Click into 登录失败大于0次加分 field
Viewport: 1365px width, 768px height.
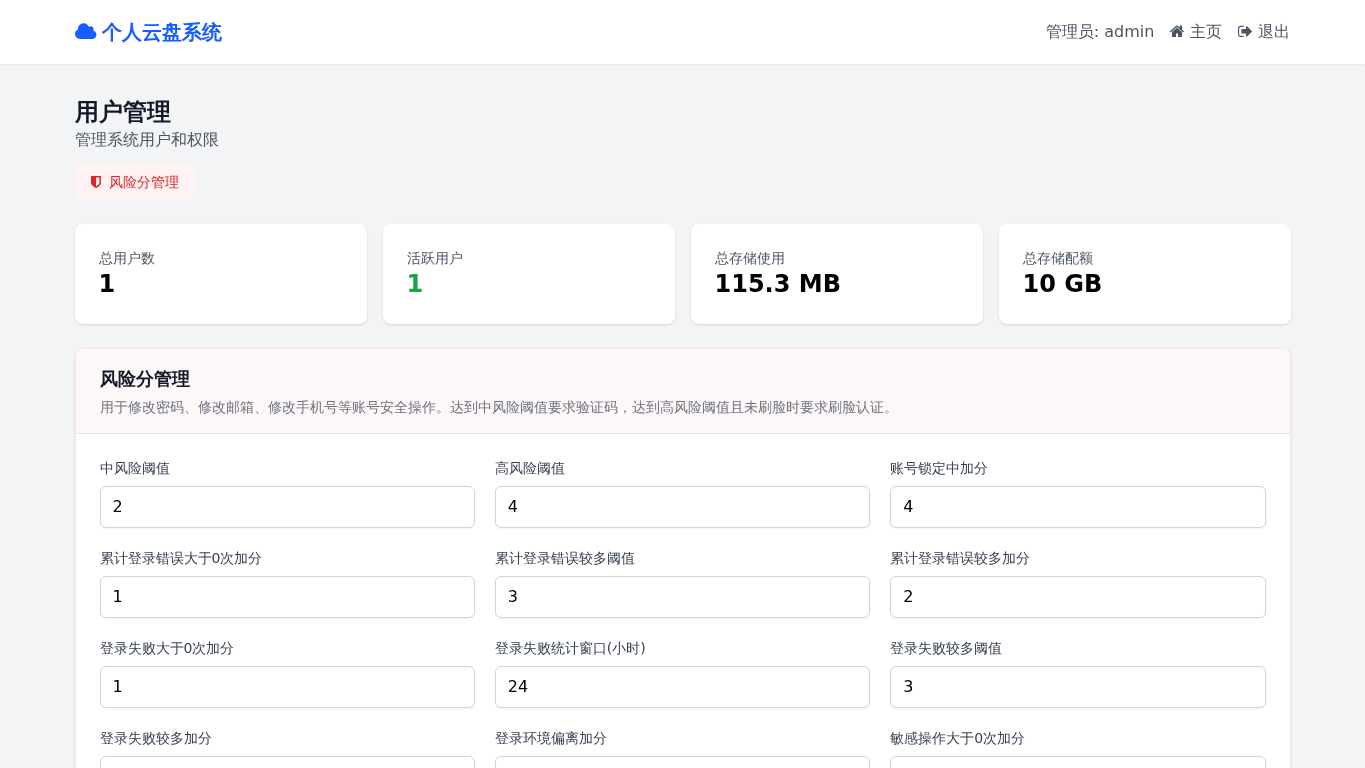[287, 687]
